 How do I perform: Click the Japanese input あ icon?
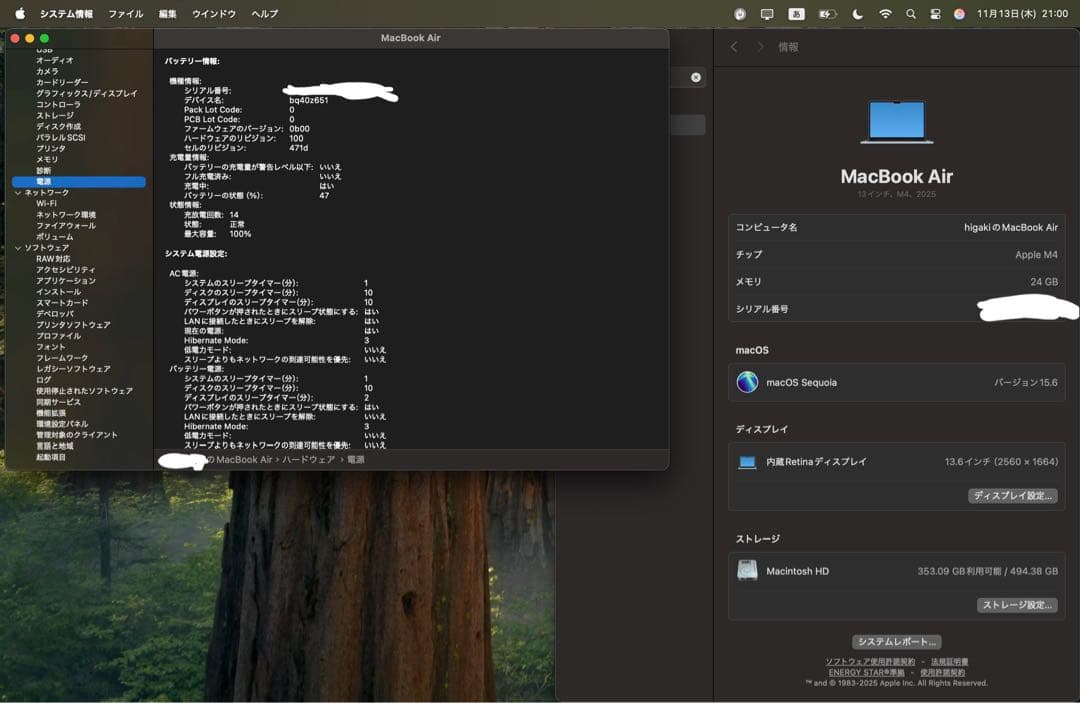796,14
